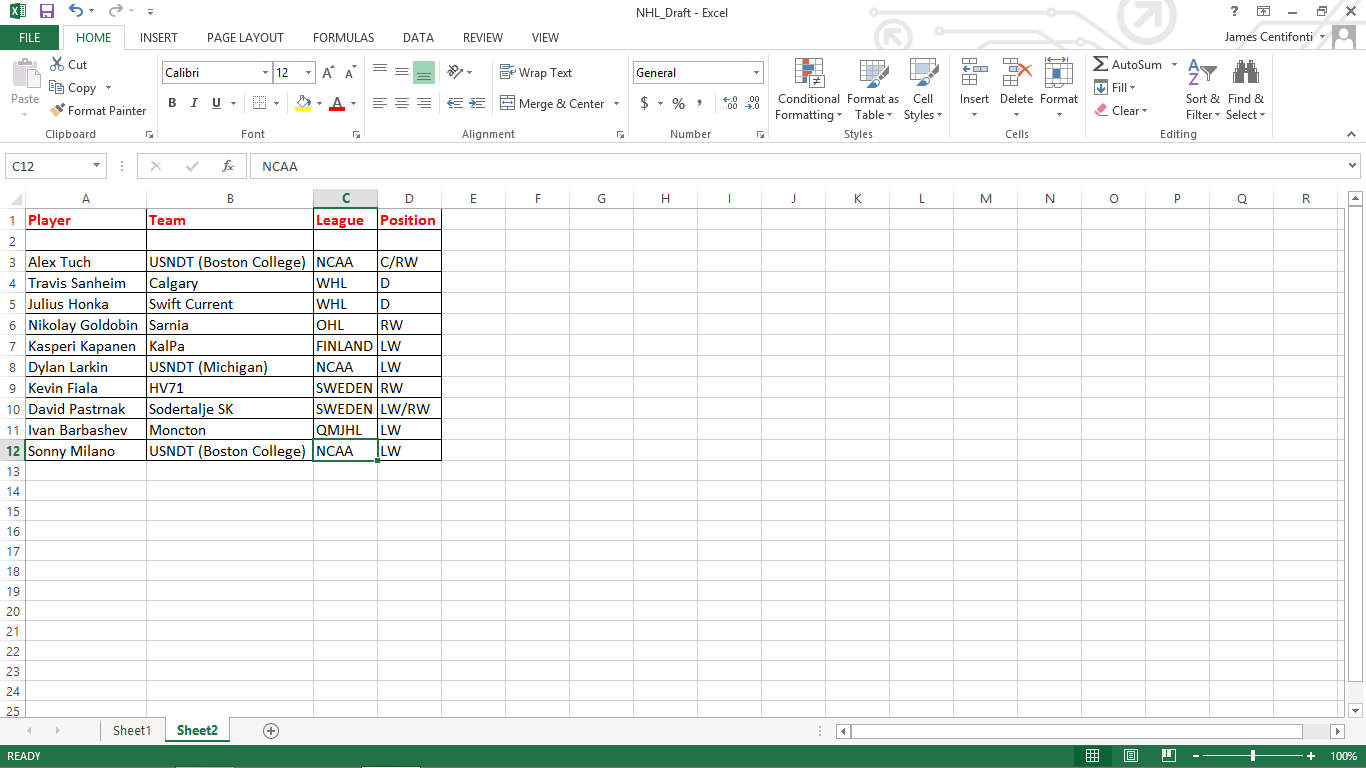
Task: Align cell text to the right
Action: coord(424,103)
